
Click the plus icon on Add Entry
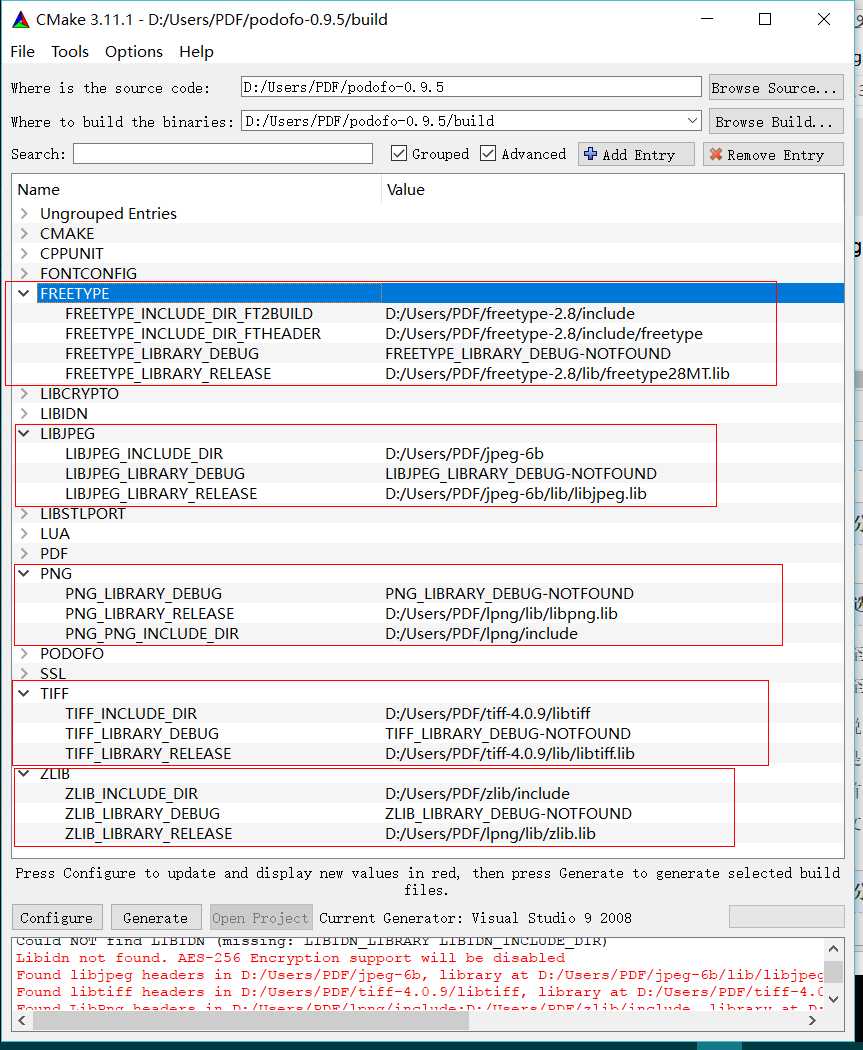pos(590,154)
